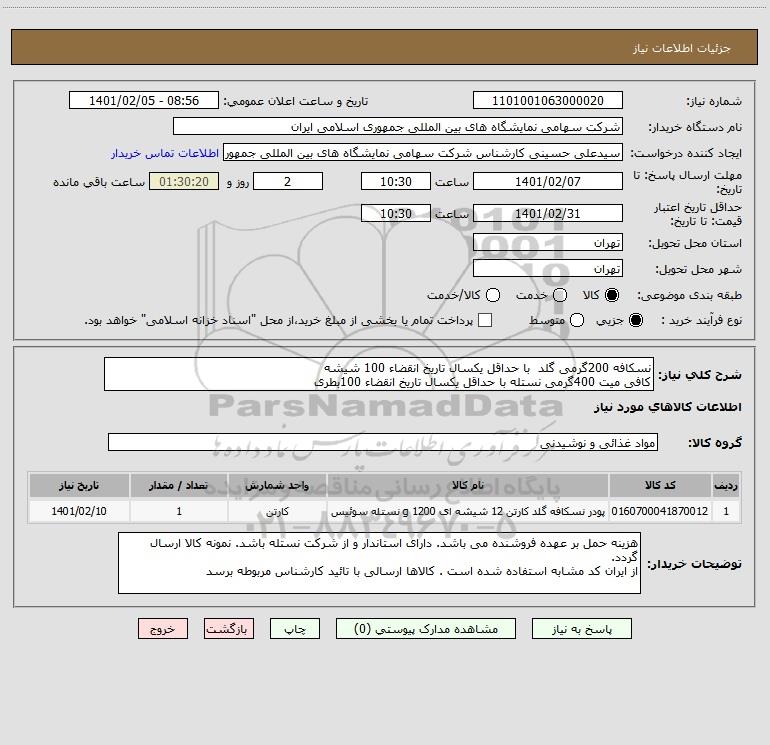
Task: Click the delivery province field تهران
Action: (548, 242)
